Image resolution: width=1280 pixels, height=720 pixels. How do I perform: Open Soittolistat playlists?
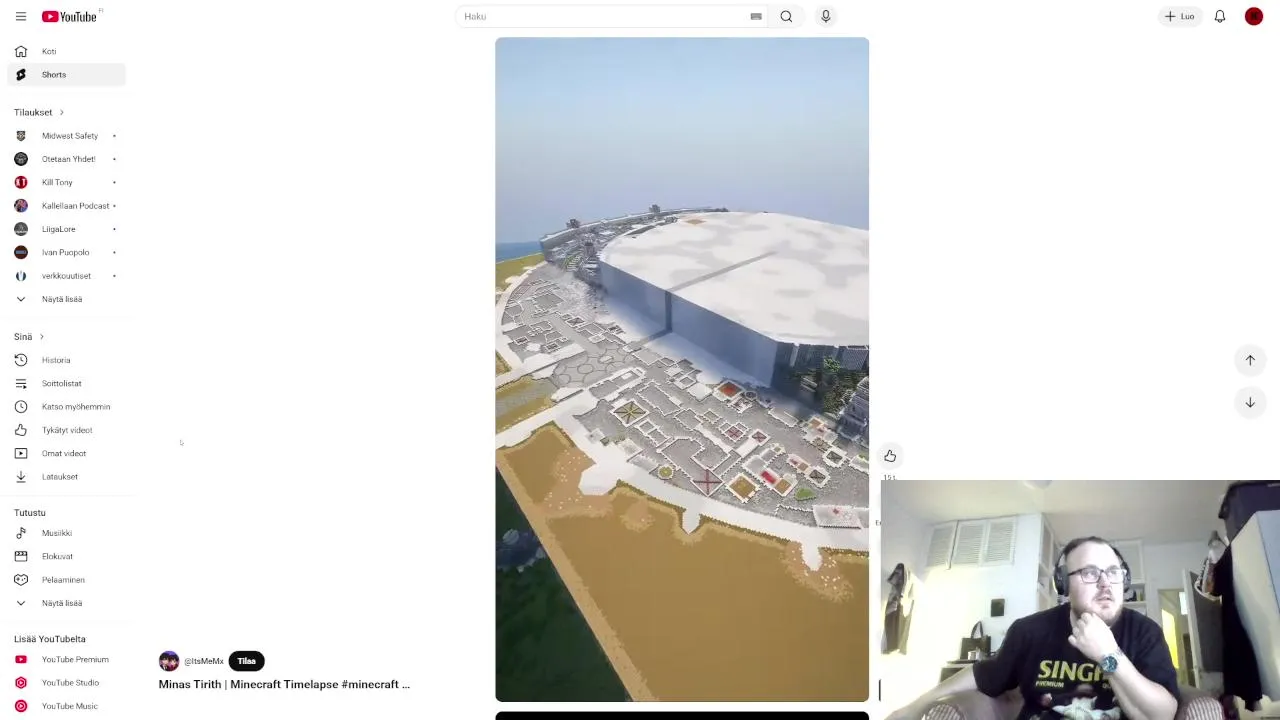click(68, 383)
